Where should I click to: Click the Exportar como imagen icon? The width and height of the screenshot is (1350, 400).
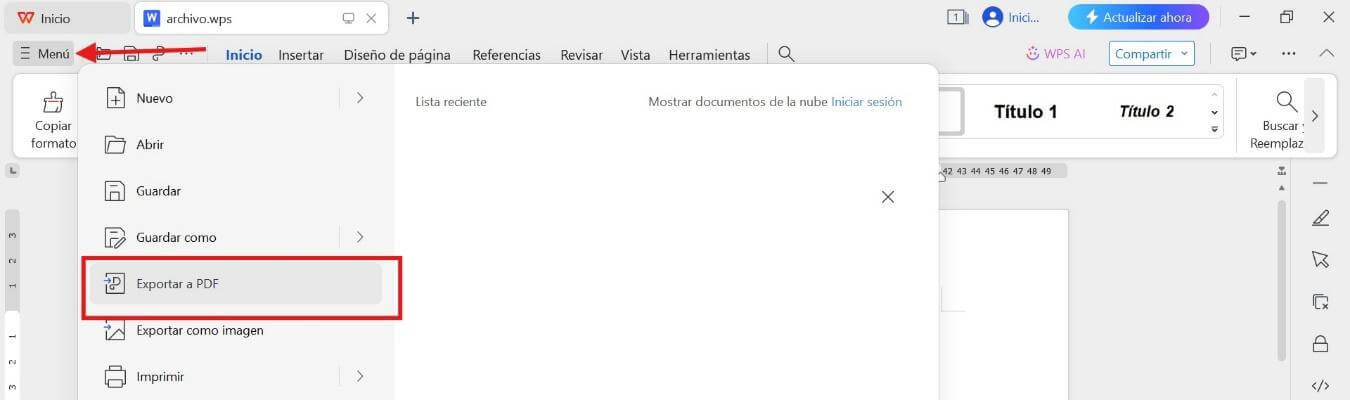point(116,330)
